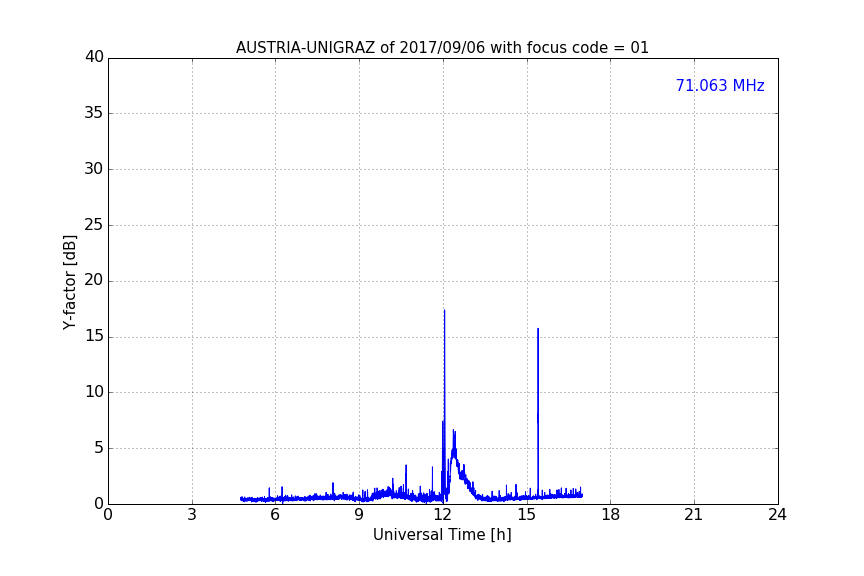Image resolution: width=864 pixels, height=576 pixels.
Task: Click the '71.063 MHz' frequency label
Action: 720,85
